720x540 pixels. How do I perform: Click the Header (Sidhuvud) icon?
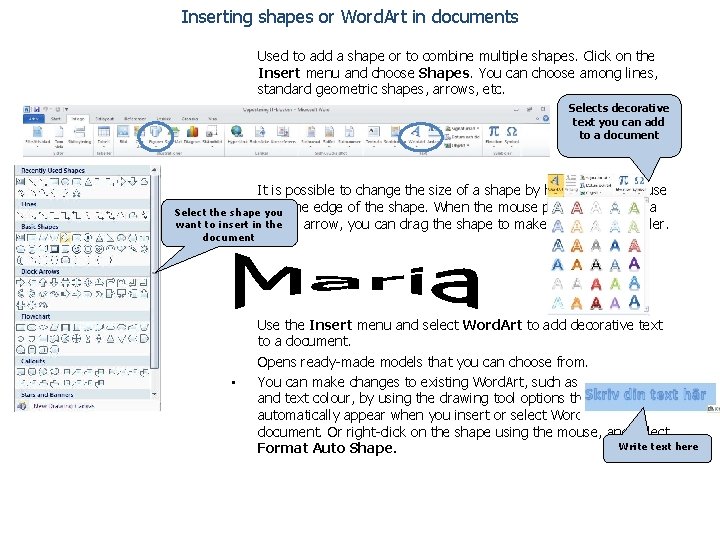(311, 134)
